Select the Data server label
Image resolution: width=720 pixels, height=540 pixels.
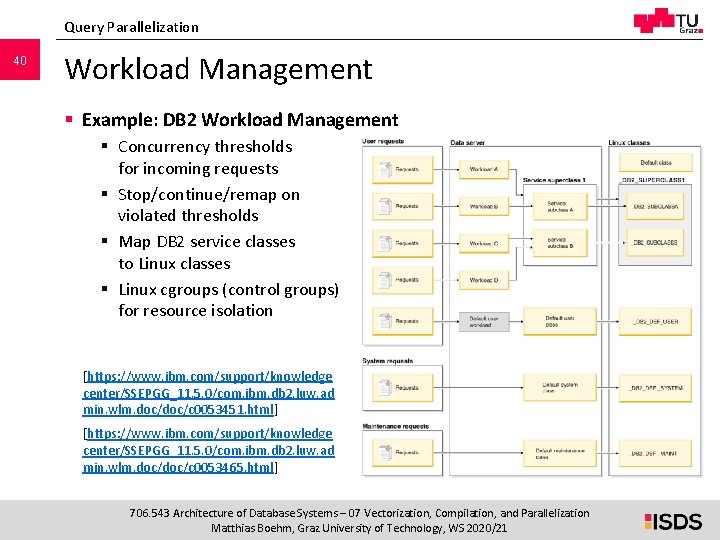467,143
